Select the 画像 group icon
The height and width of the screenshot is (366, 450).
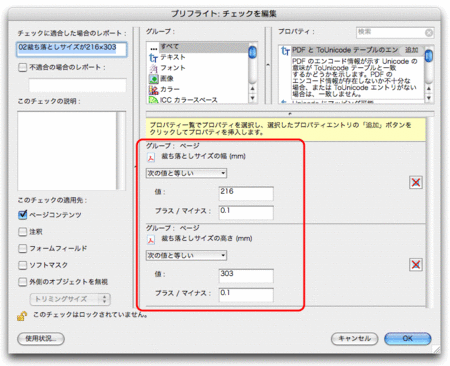click(153, 79)
